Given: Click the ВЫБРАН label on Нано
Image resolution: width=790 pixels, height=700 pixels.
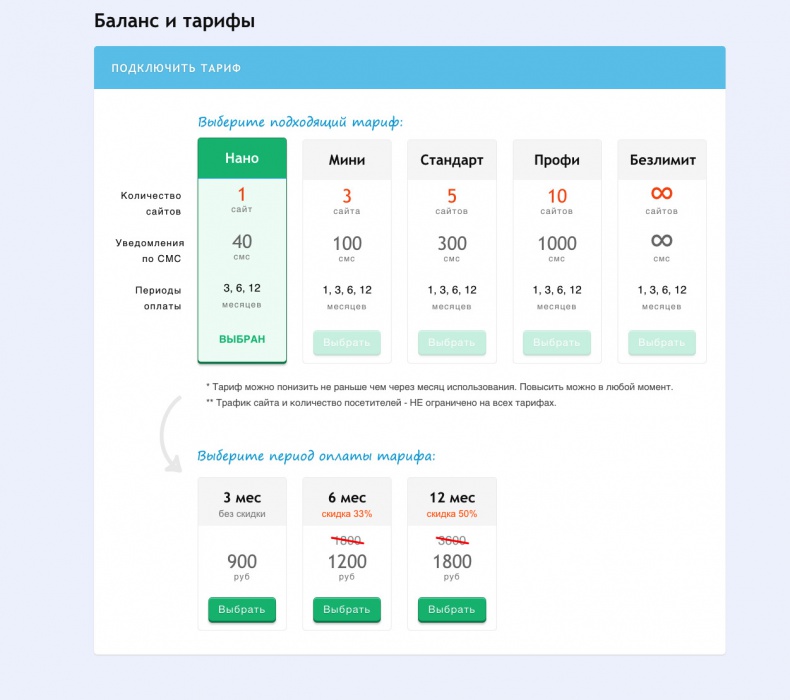Looking at the screenshot, I should tap(242, 339).
